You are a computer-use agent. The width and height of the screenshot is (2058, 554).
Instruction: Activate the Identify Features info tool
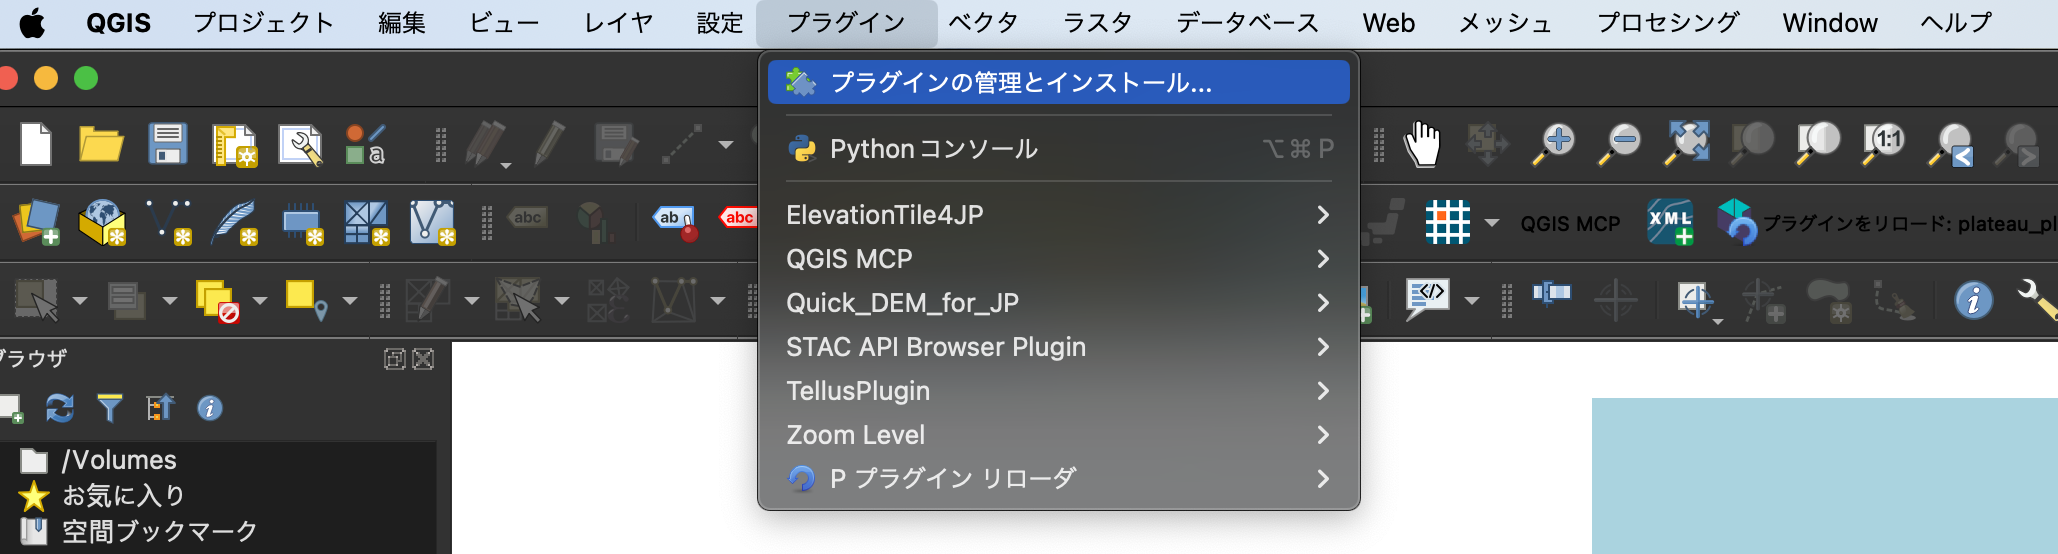tap(1973, 300)
